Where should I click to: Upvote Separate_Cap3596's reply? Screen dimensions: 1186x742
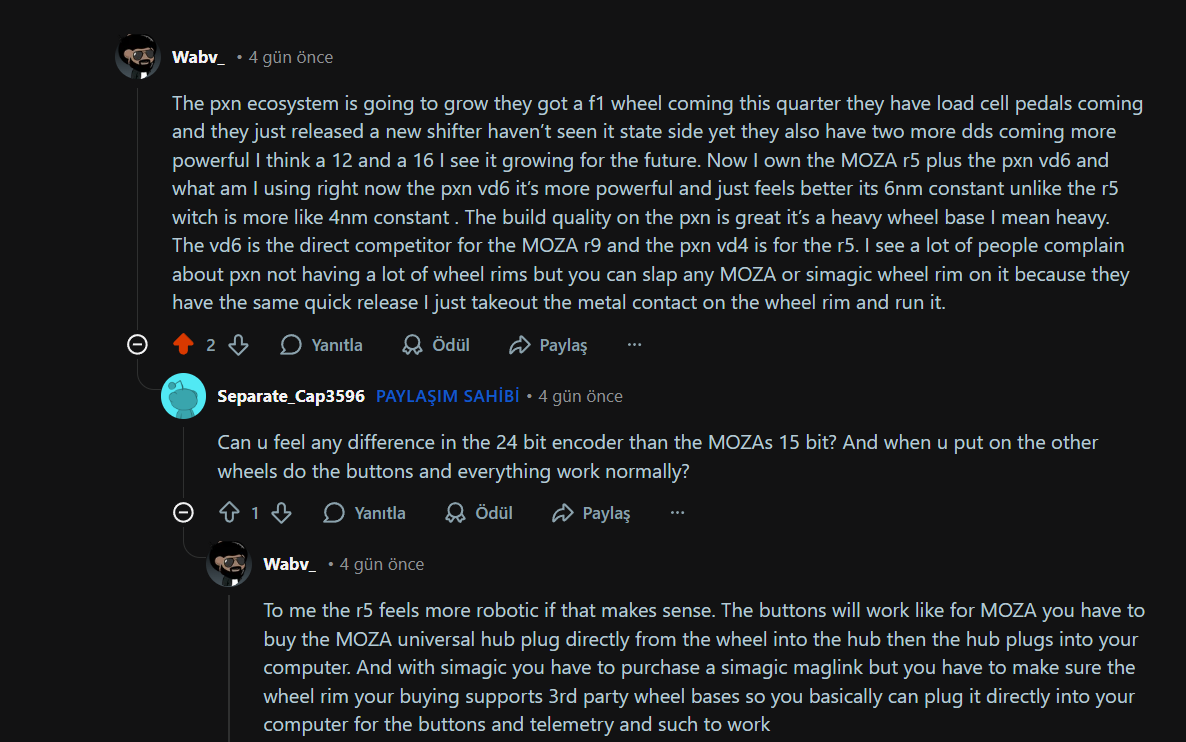[x=229, y=513]
